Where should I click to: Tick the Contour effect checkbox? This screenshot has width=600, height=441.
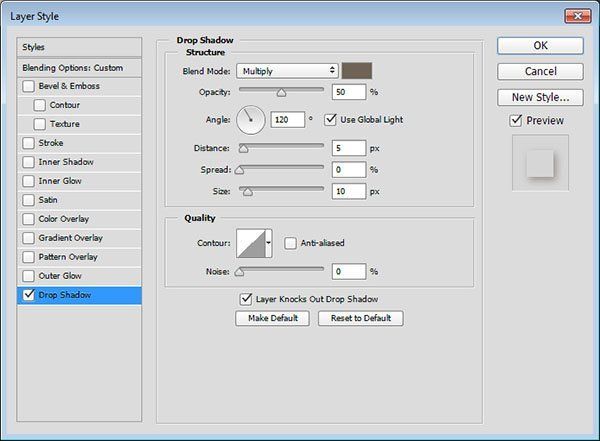pyautogui.click(x=39, y=105)
